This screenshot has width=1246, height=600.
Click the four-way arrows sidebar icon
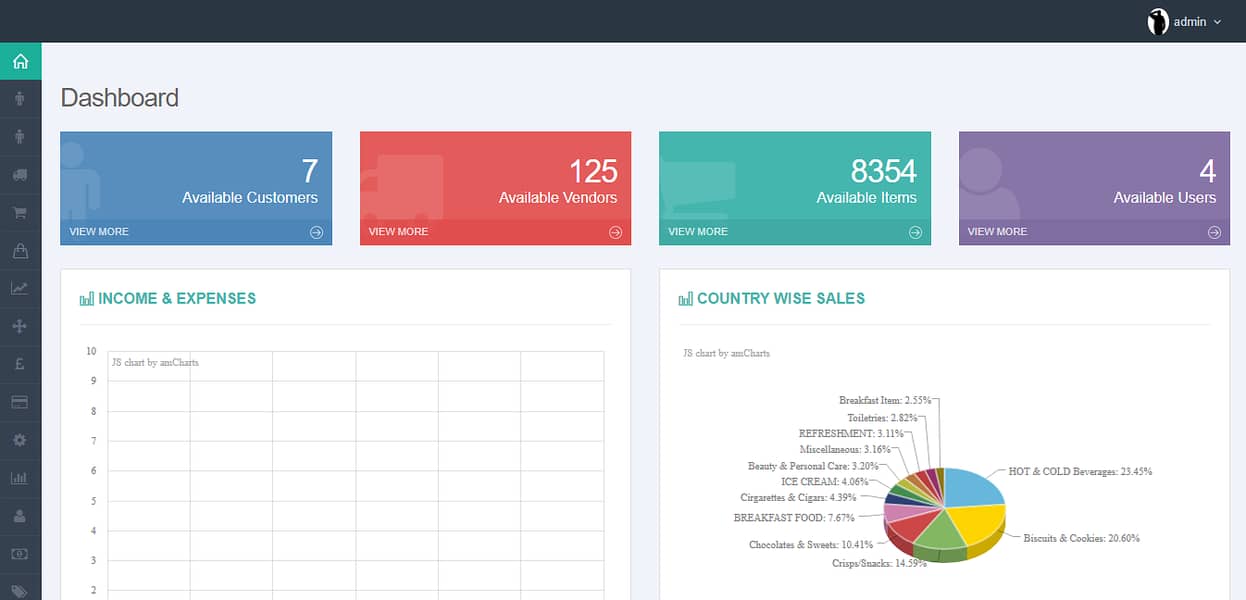tap(20, 326)
